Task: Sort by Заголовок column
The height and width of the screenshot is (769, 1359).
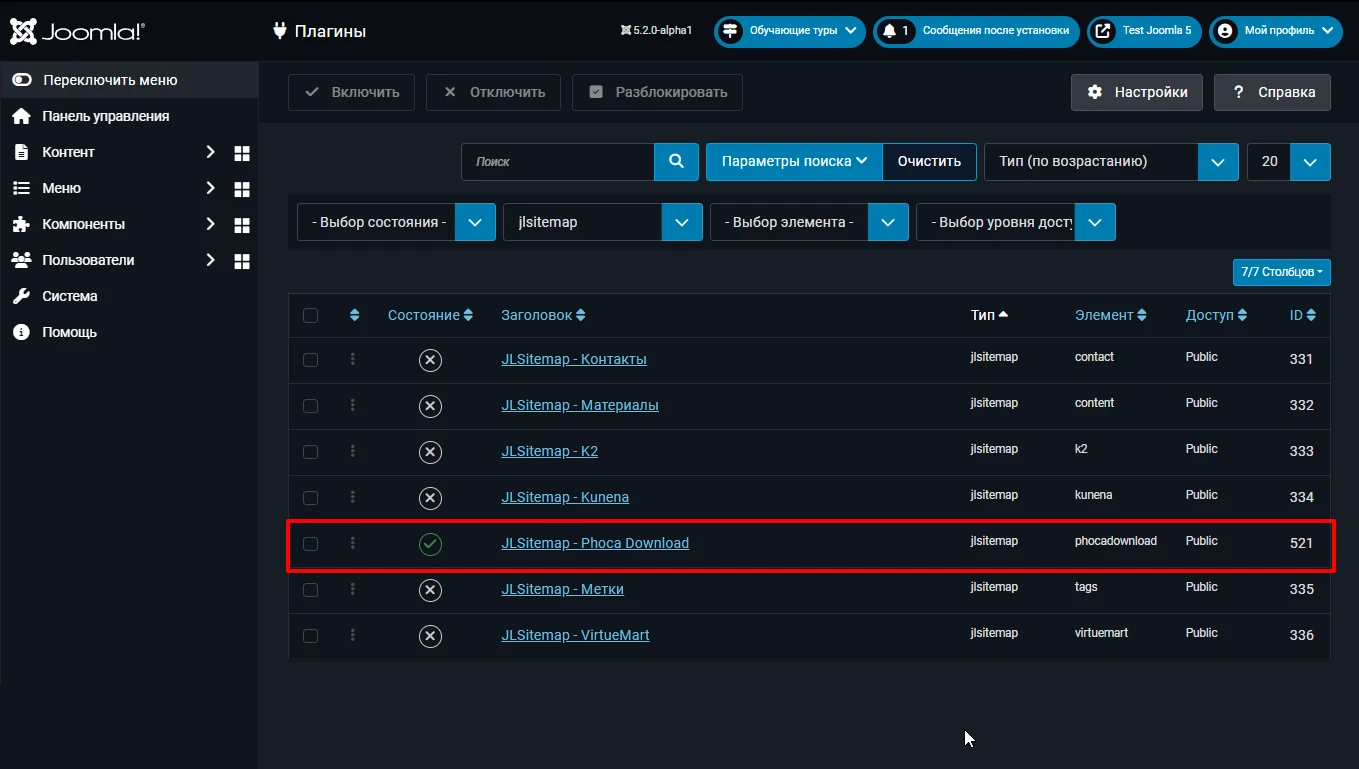Action: (x=543, y=315)
